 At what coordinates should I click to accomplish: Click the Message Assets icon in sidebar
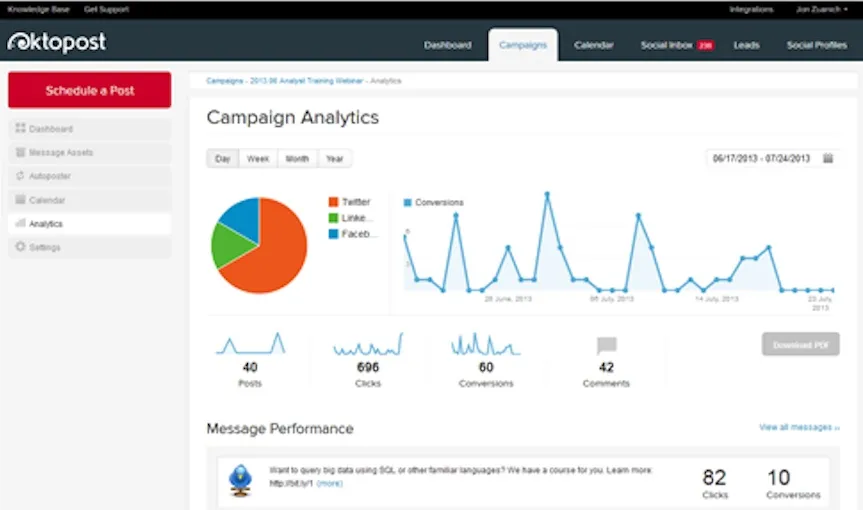pyautogui.click(x=20, y=152)
